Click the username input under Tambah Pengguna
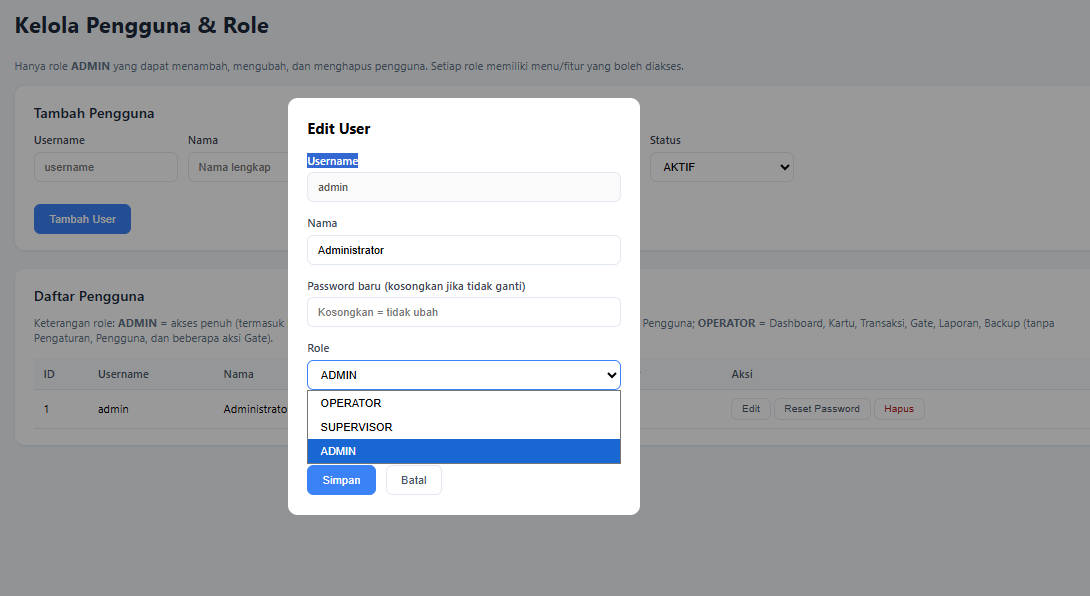 (x=105, y=167)
